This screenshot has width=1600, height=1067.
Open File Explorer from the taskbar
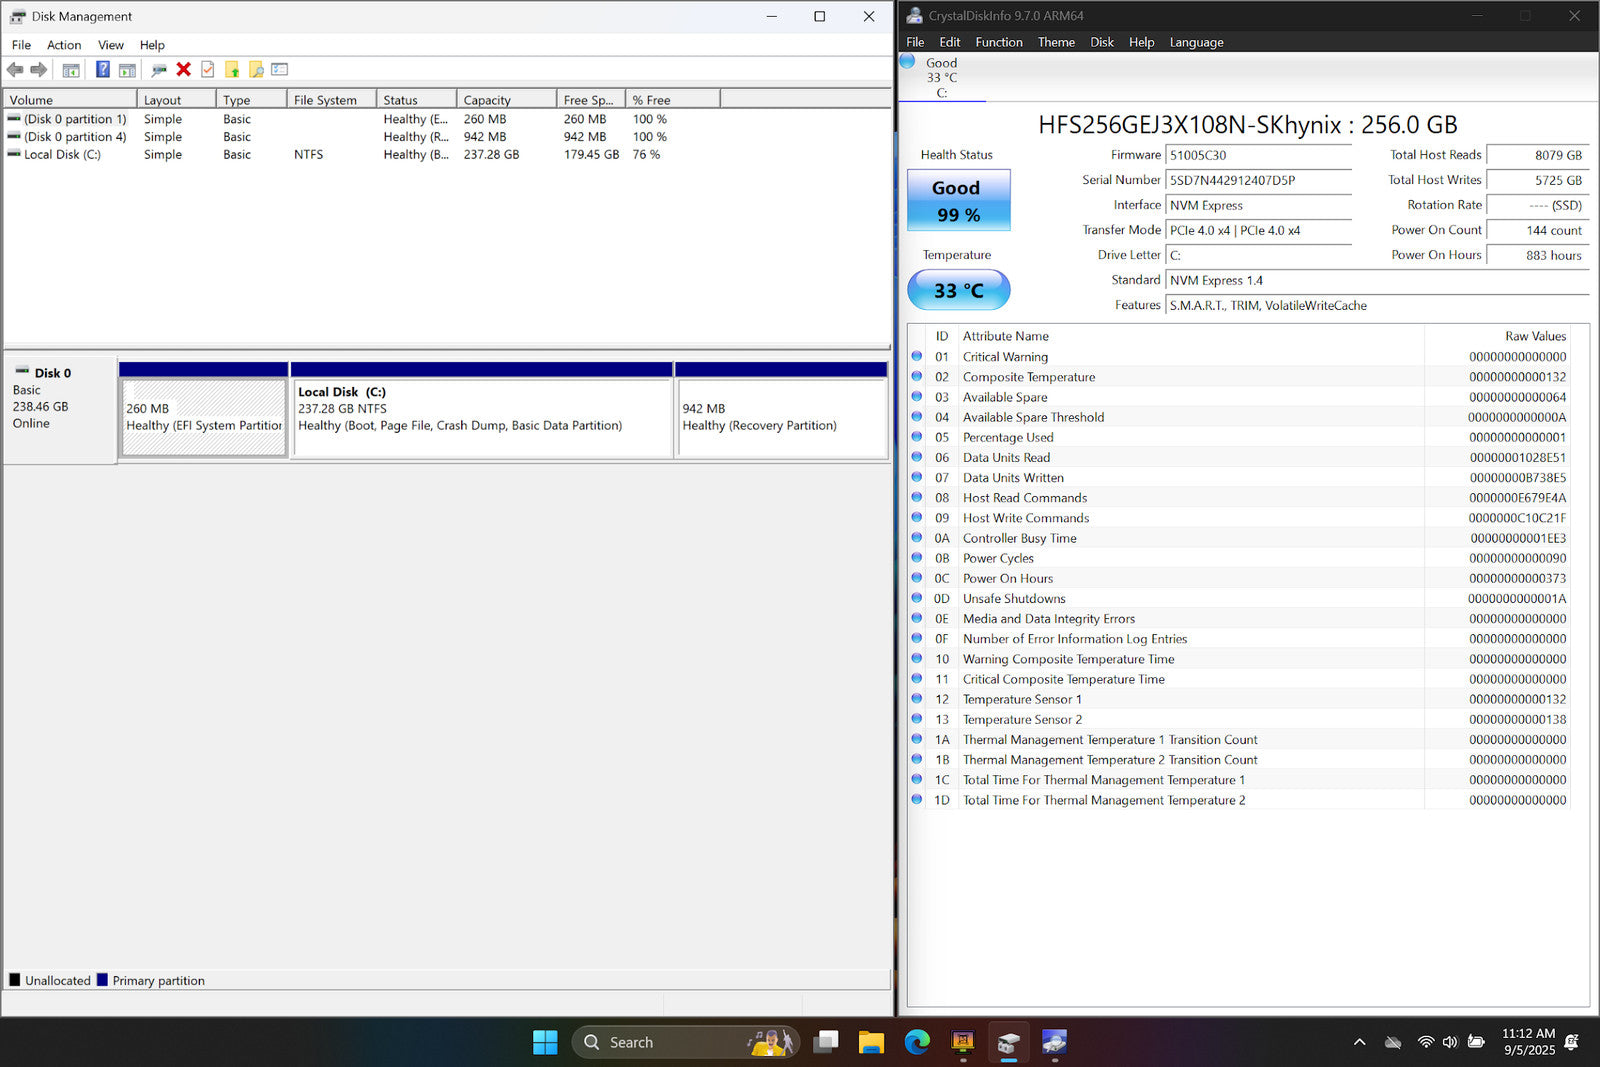[x=871, y=1042]
